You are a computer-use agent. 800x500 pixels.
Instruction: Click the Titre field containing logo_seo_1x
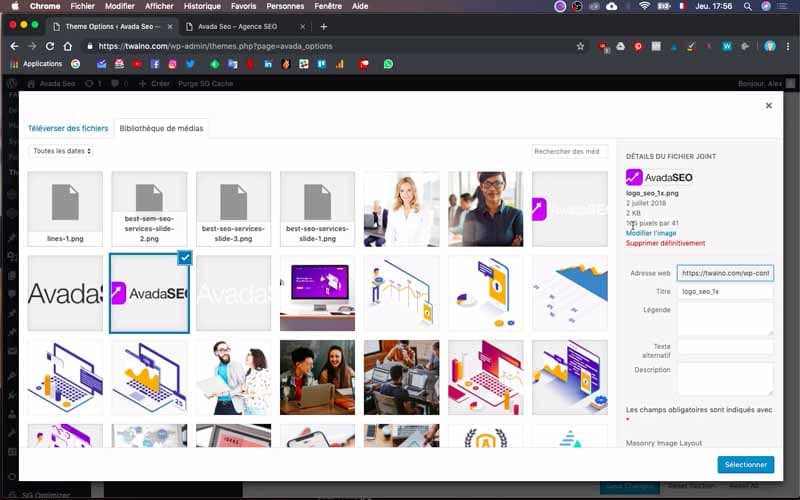725,291
